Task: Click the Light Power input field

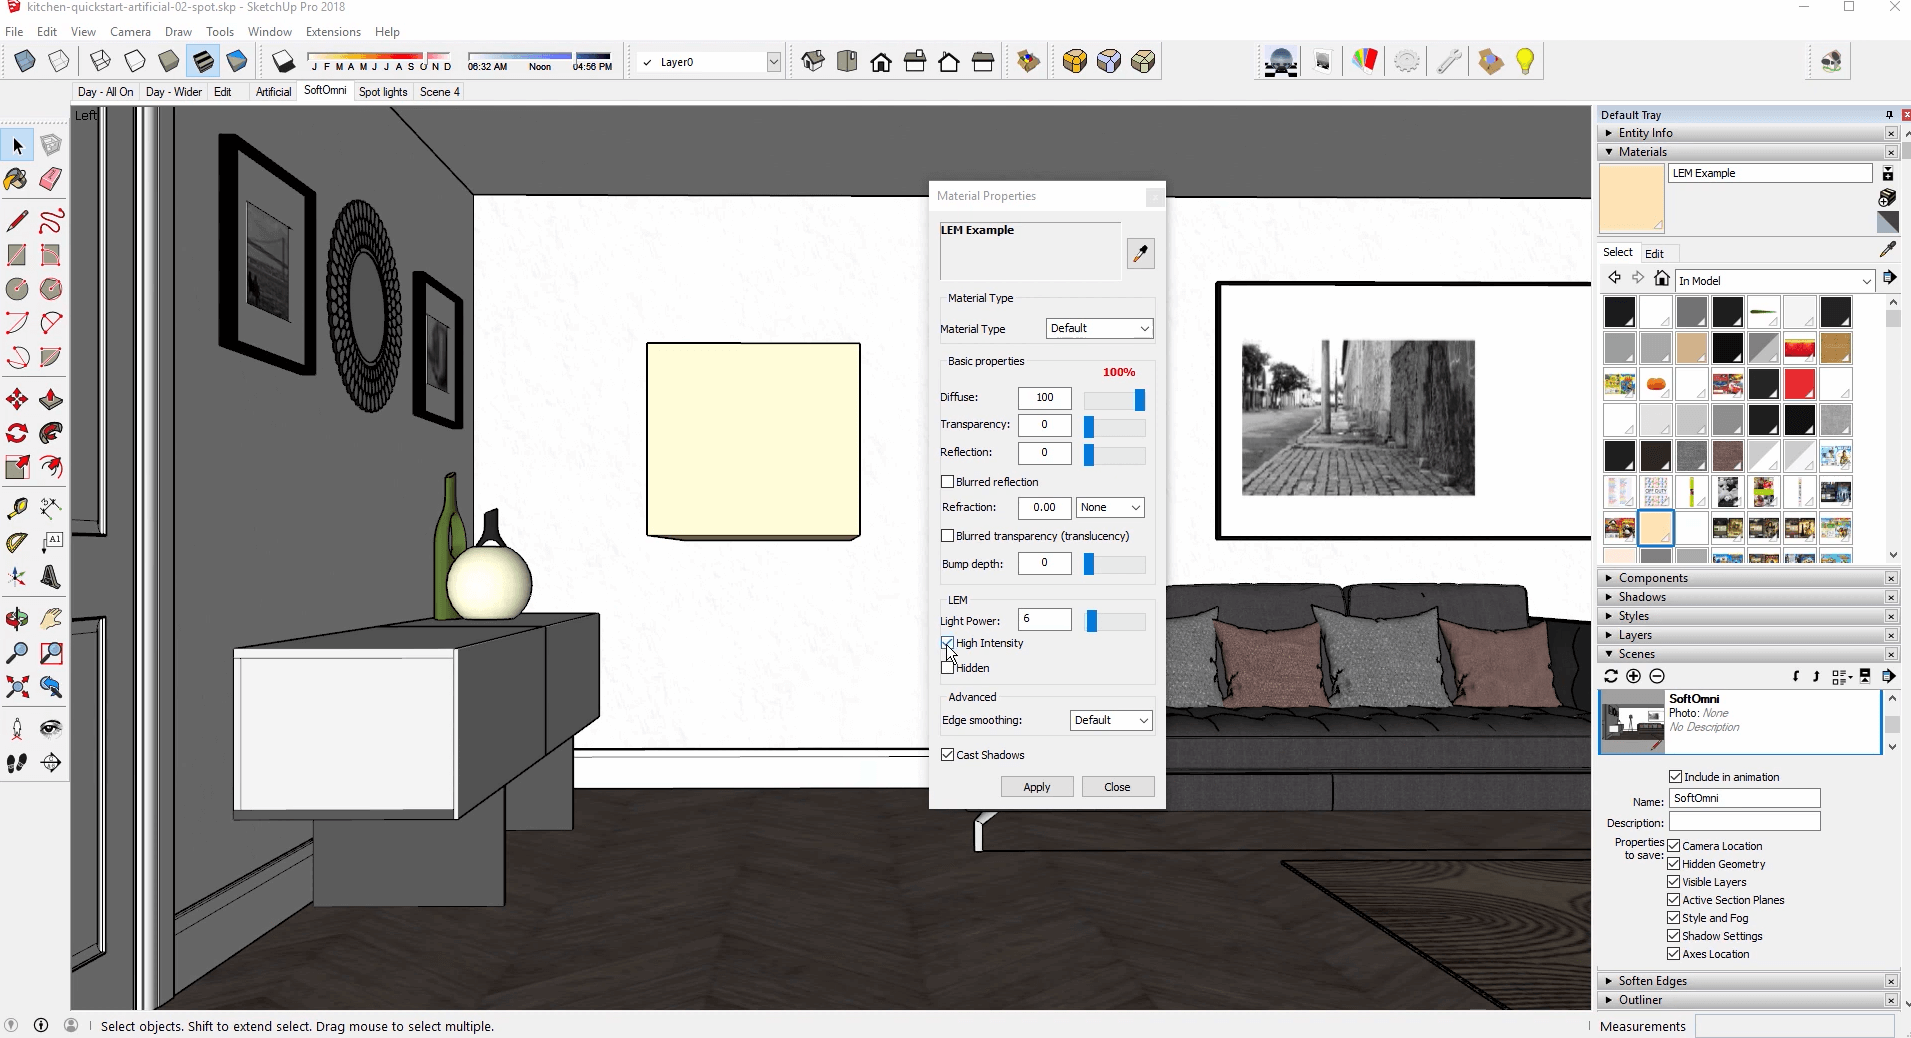Action: click(x=1045, y=620)
